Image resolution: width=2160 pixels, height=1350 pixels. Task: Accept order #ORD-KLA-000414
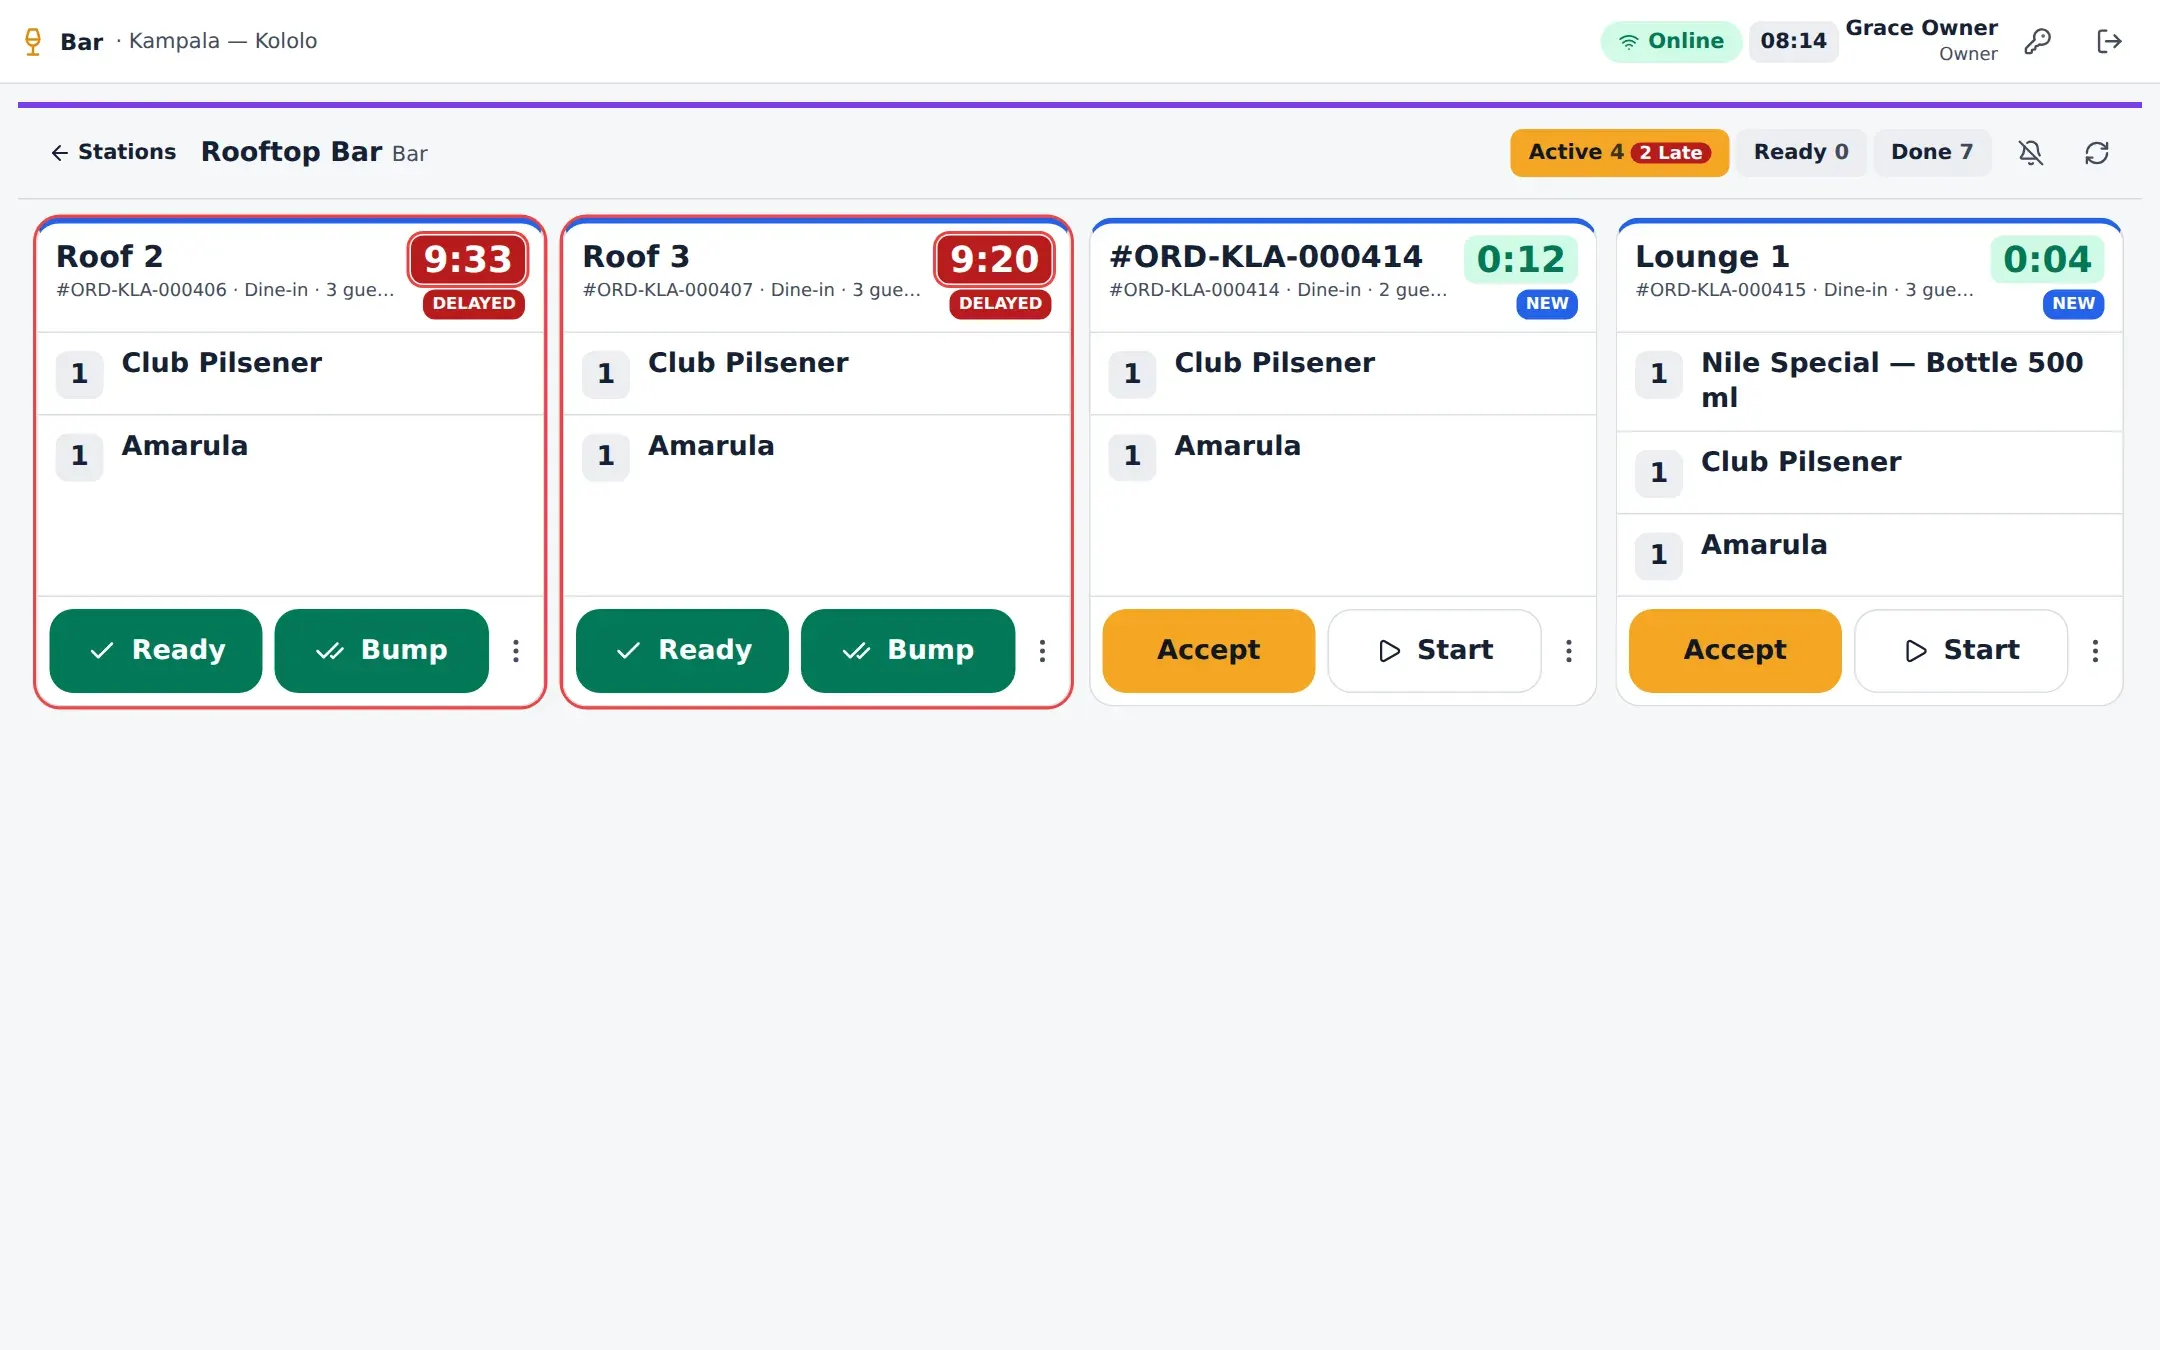tap(1208, 651)
